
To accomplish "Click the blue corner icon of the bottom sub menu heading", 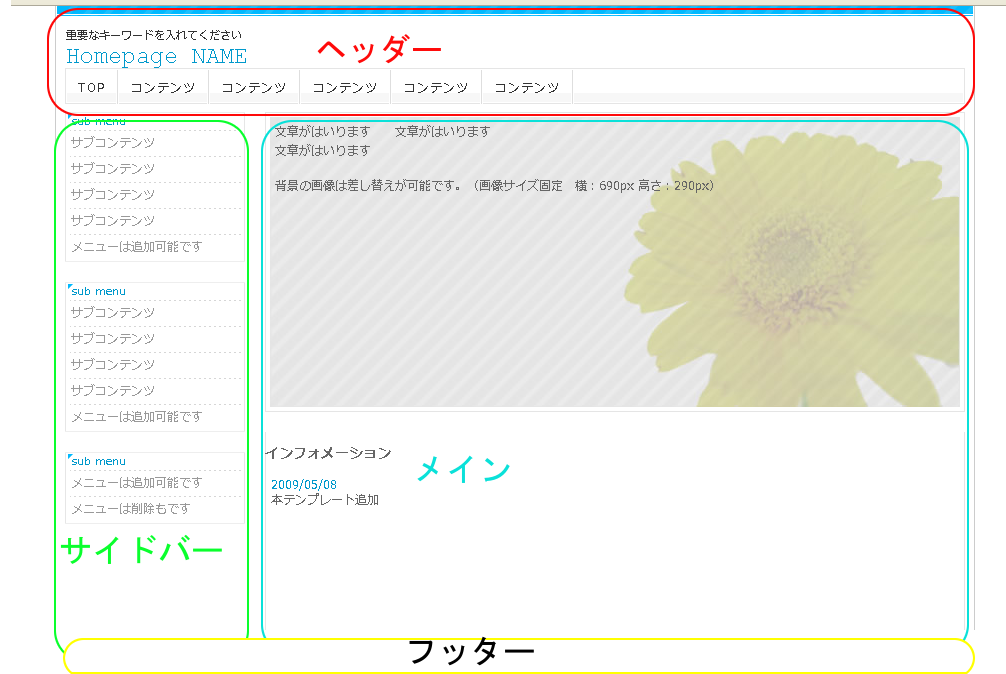I will 69,457.
